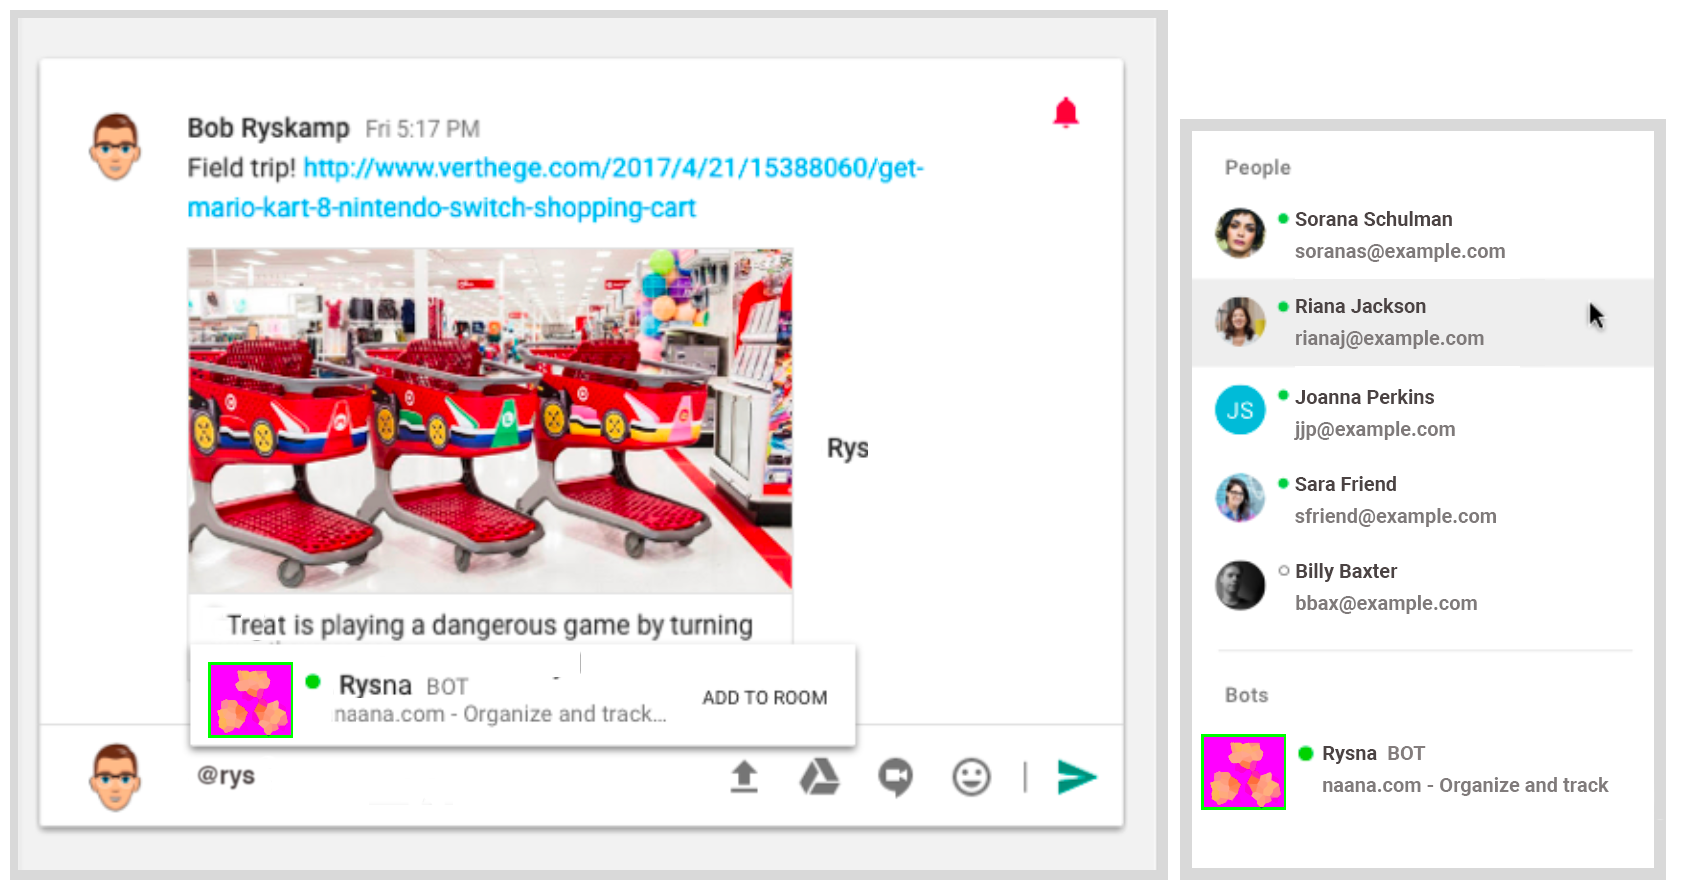The height and width of the screenshot is (896, 1690).
Task: Send the message with green arrow
Action: click(1077, 777)
